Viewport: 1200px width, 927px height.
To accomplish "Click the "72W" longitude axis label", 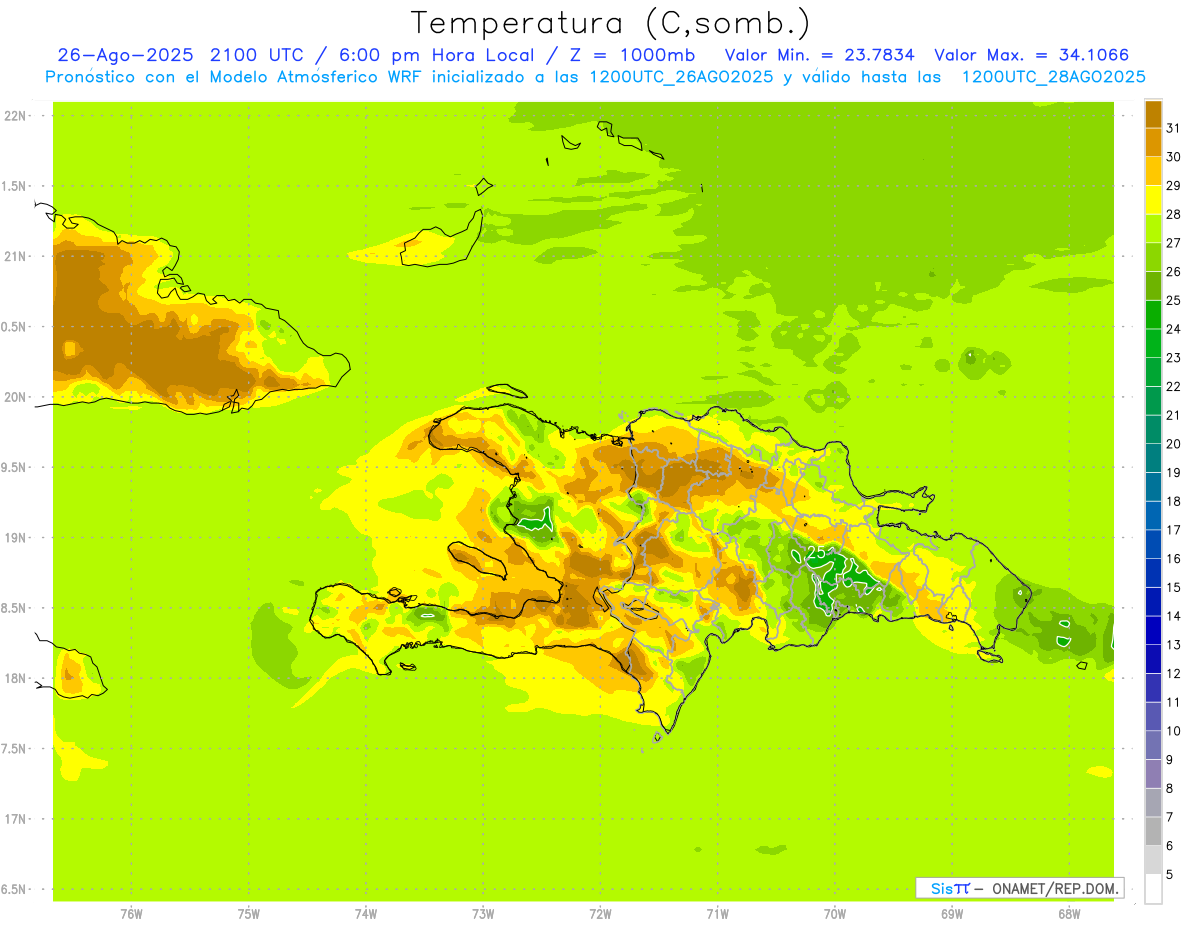I will pos(600,914).
